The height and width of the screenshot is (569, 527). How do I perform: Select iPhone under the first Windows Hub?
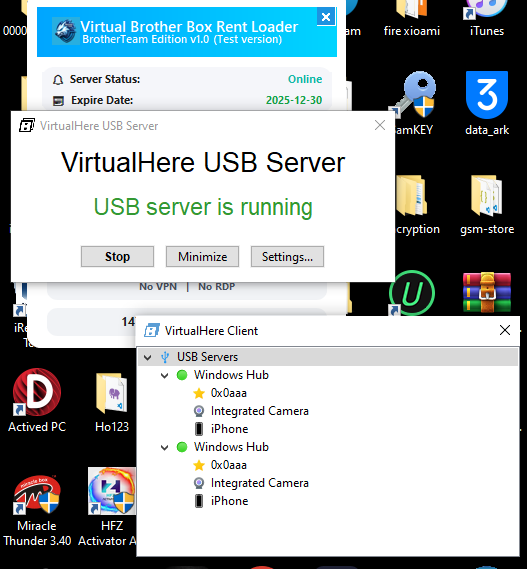[229, 429]
